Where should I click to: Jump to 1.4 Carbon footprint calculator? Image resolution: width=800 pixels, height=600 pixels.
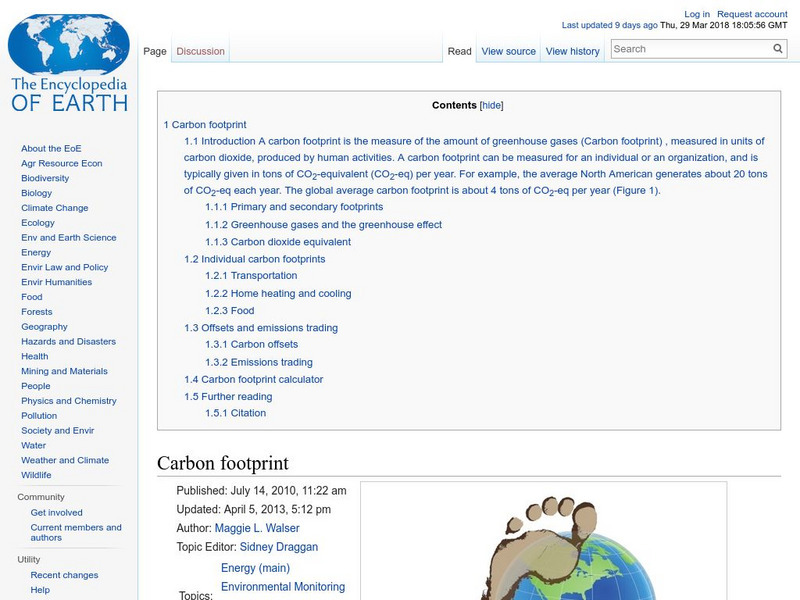click(x=254, y=380)
